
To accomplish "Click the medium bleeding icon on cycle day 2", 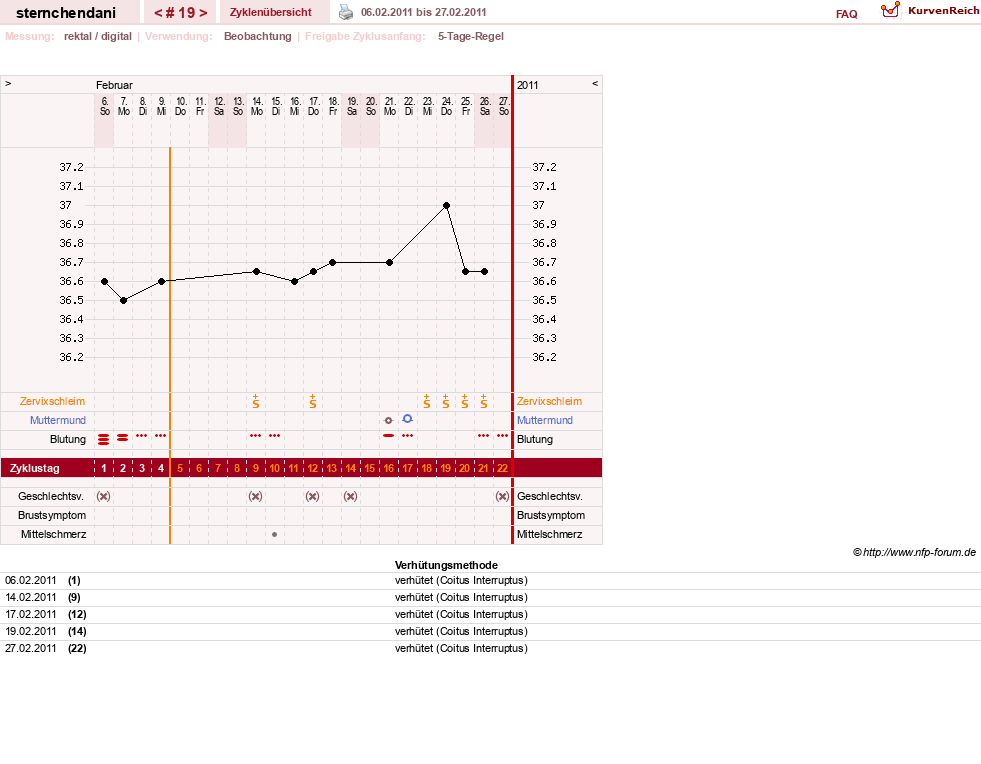I will pyautogui.click(x=123, y=437).
